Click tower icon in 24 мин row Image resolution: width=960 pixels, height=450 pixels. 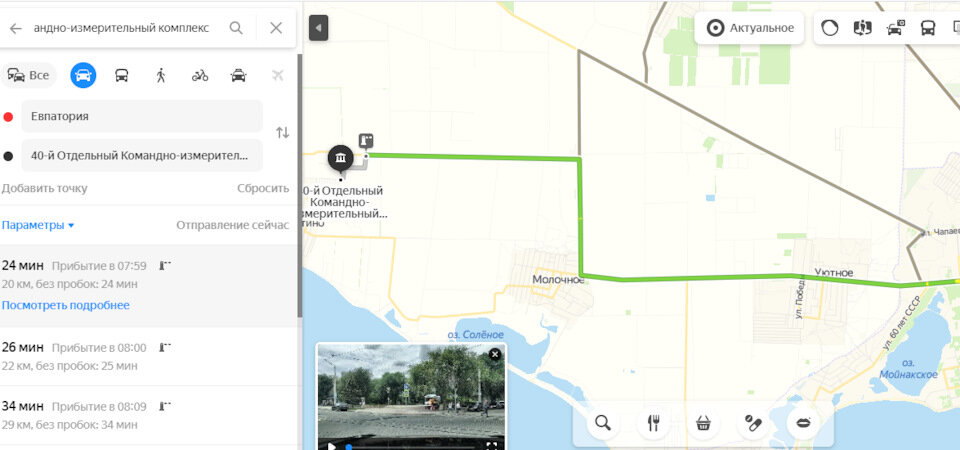(x=165, y=265)
